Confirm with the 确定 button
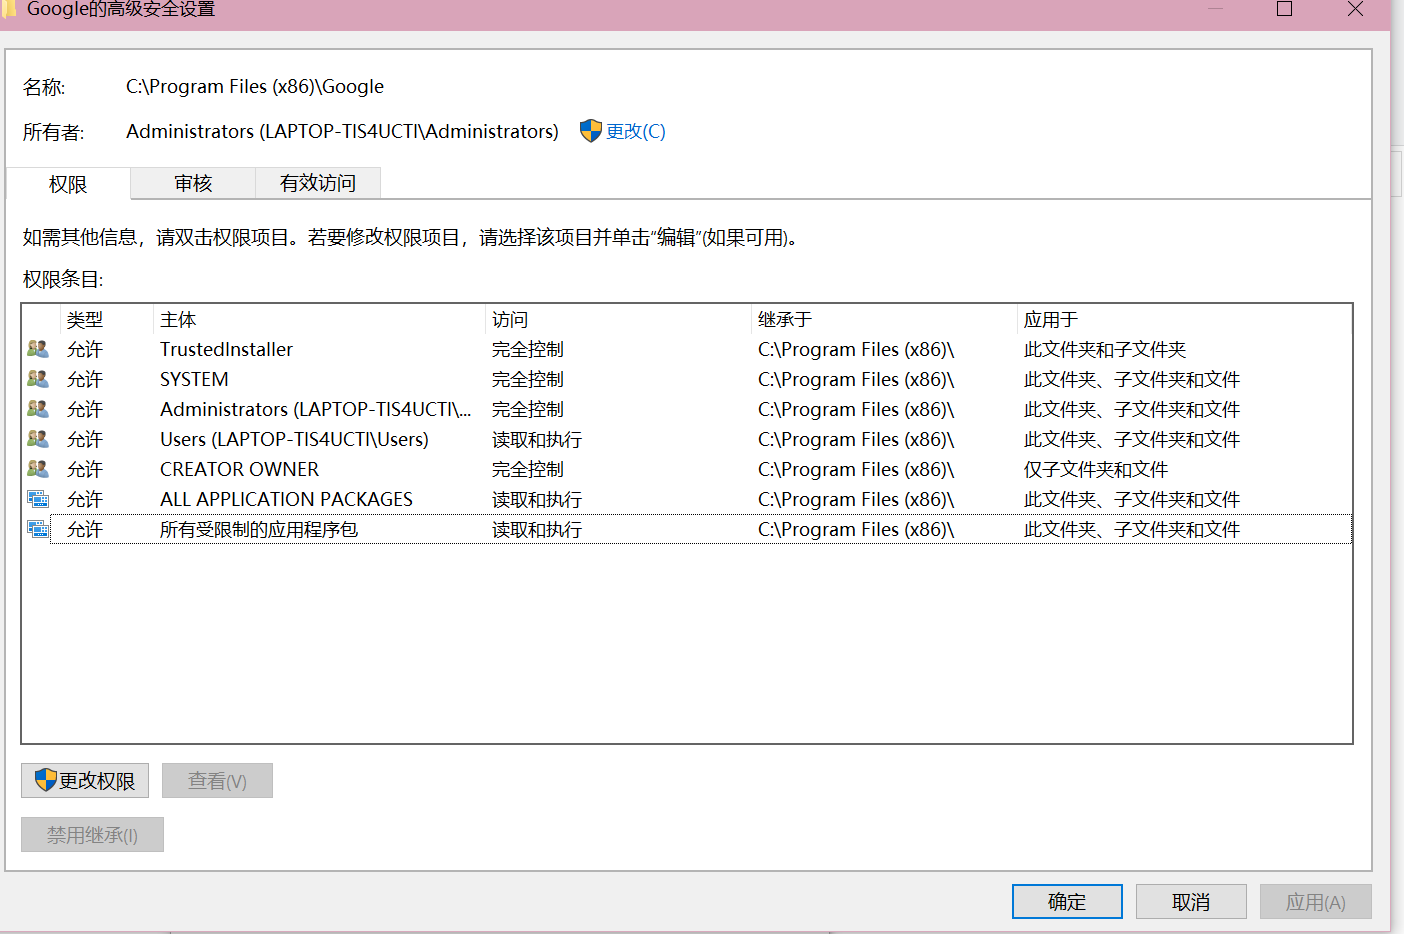1404x934 pixels. point(1067,901)
